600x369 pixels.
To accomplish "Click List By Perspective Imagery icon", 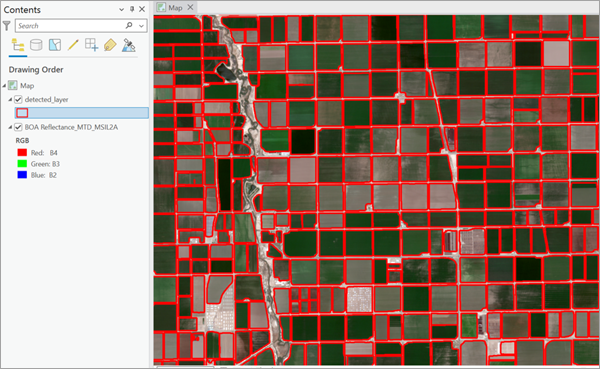I will 129,45.
